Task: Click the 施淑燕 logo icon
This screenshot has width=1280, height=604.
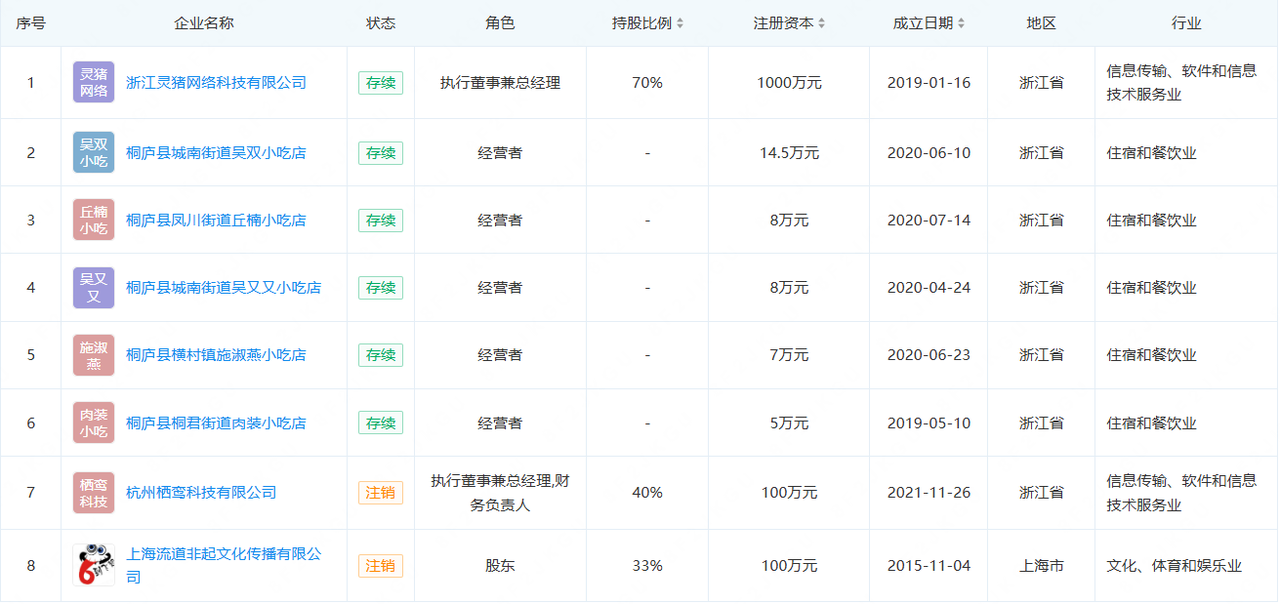Action: 93,355
